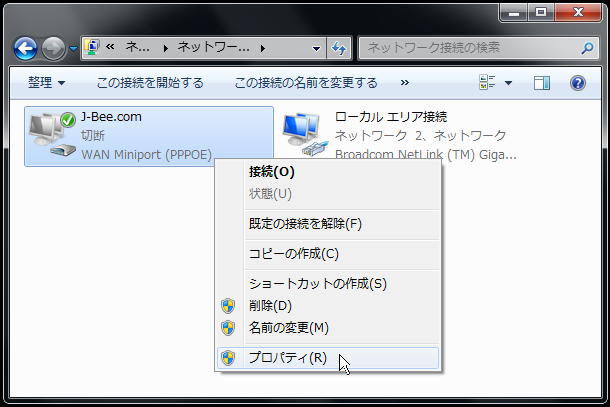Click the network folder icon in address bar
This screenshot has height=407, width=610.
[92, 48]
